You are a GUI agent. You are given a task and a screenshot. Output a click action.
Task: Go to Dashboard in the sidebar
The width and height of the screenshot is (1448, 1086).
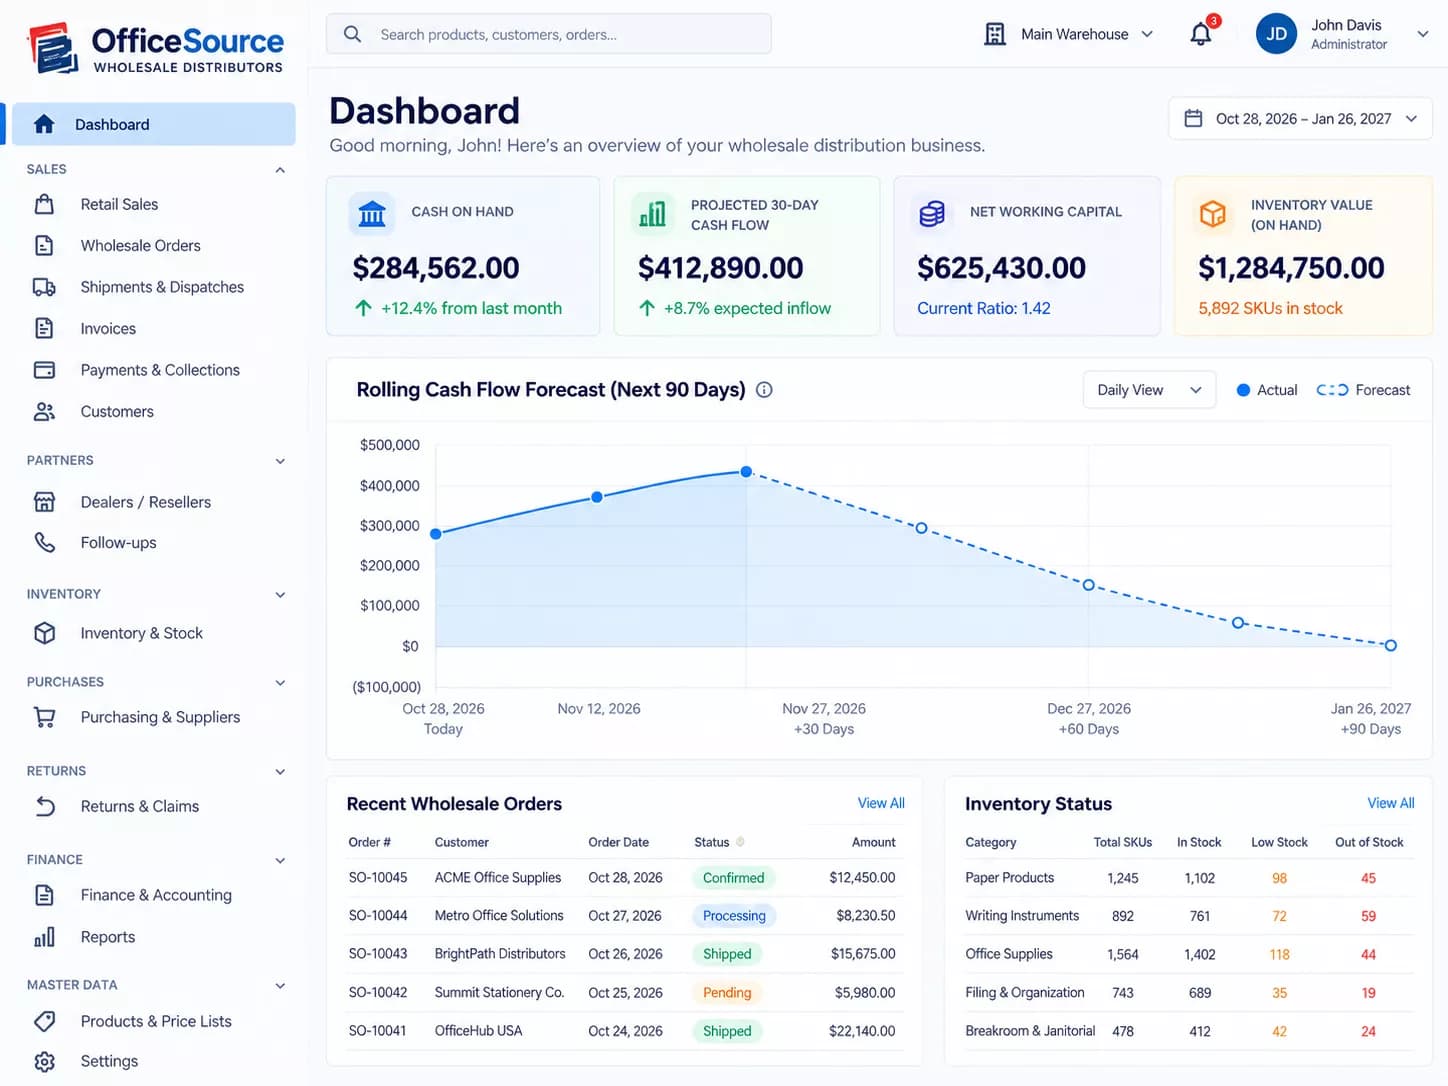(x=153, y=124)
